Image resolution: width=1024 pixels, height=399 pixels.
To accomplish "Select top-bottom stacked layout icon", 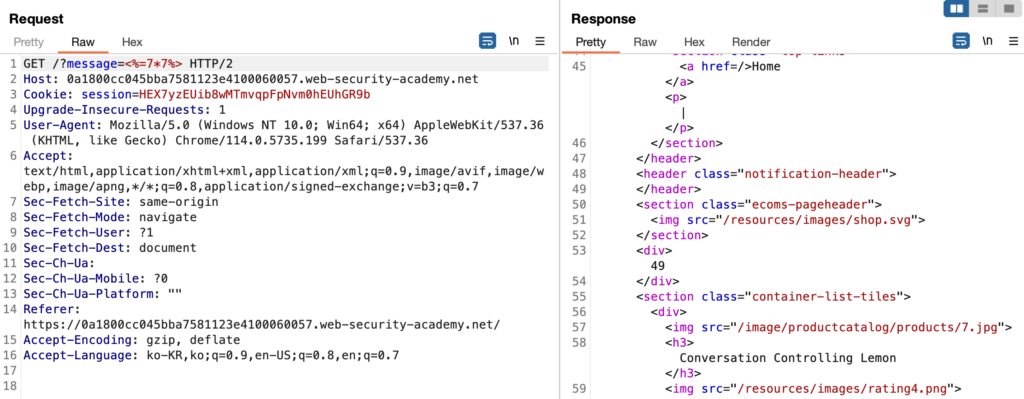I will coord(982,8).
